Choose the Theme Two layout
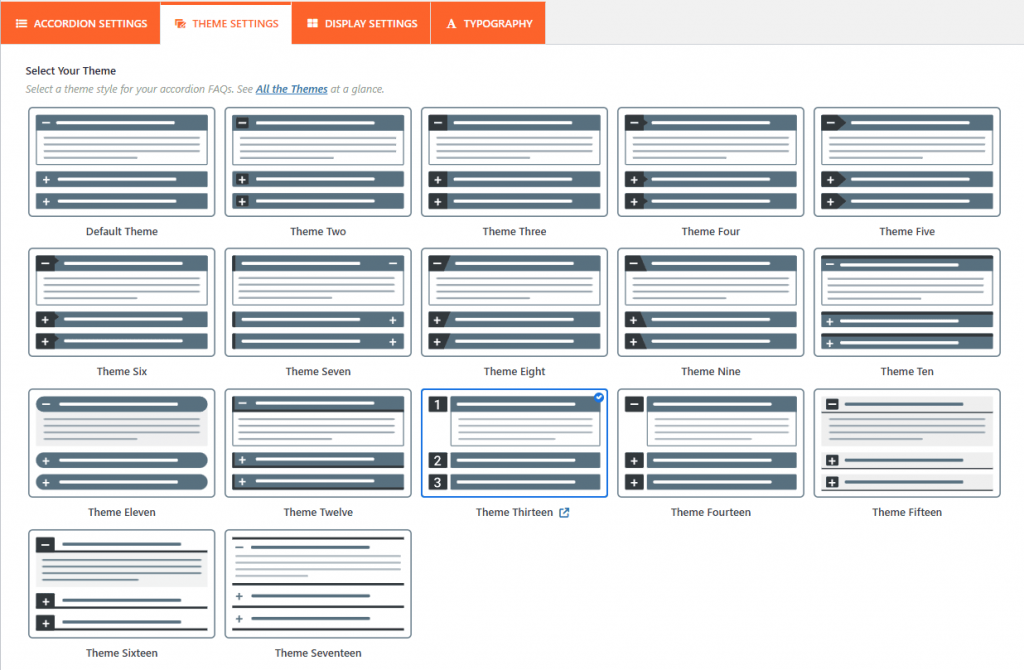 pos(318,162)
